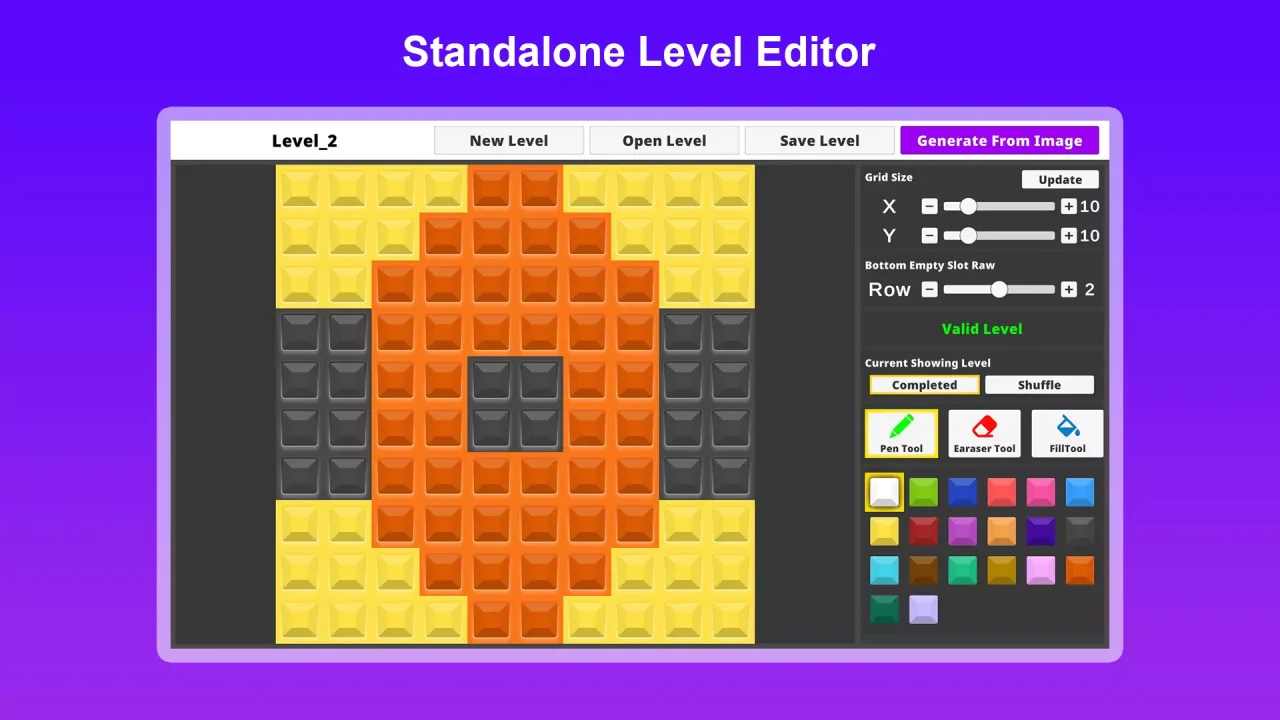Pick the dark teal green block swatch
Screen dimensions: 1280x720
click(x=884, y=609)
